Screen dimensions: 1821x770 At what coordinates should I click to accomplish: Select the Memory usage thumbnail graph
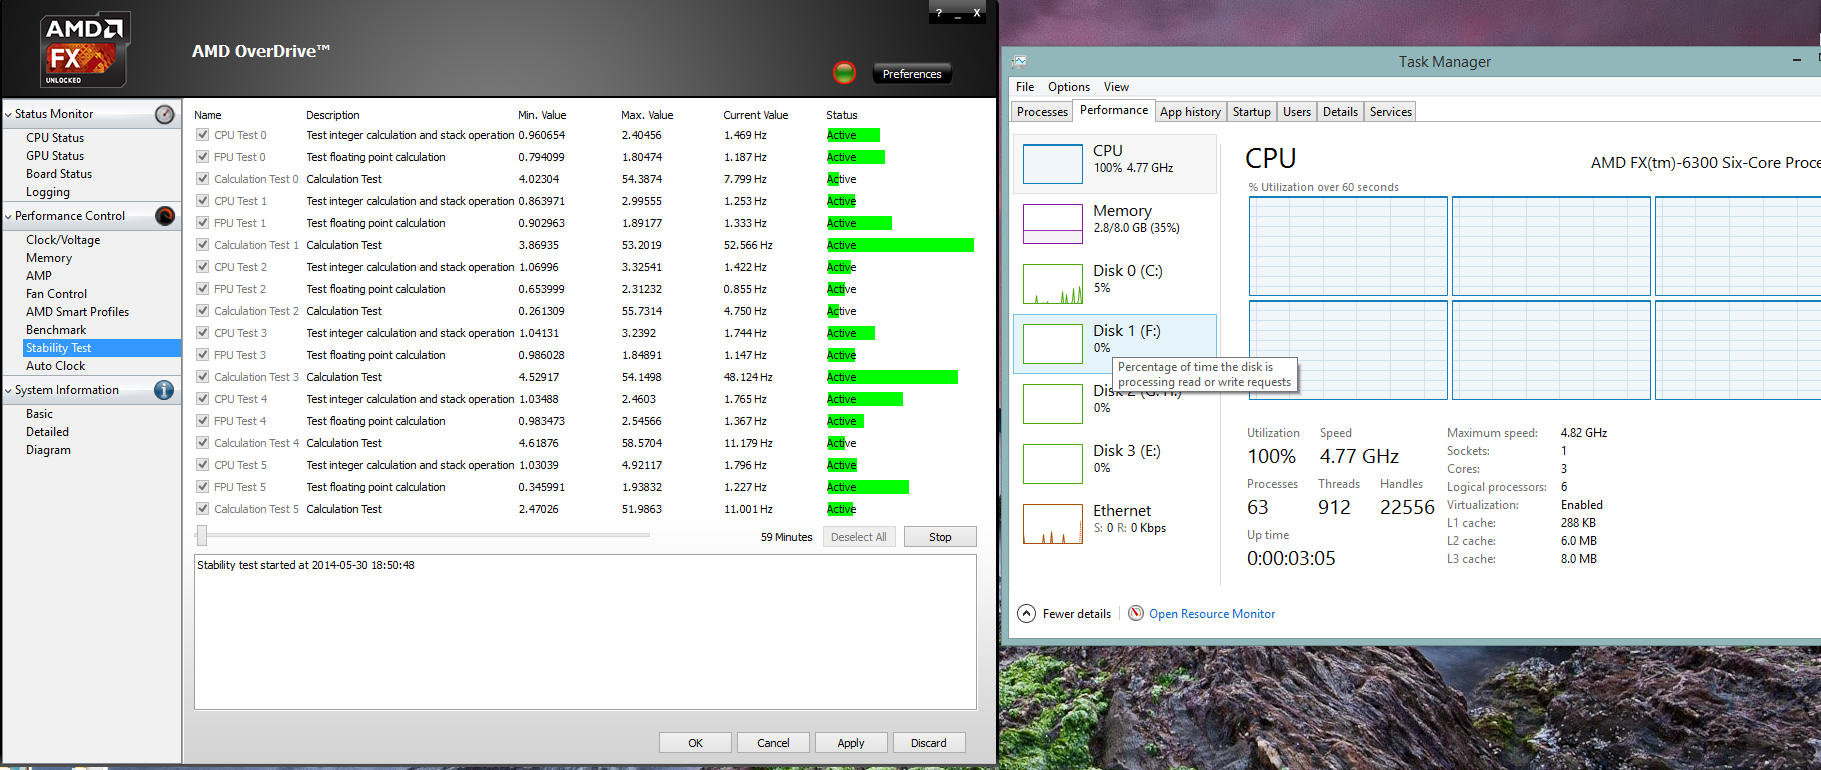pos(1053,224)
